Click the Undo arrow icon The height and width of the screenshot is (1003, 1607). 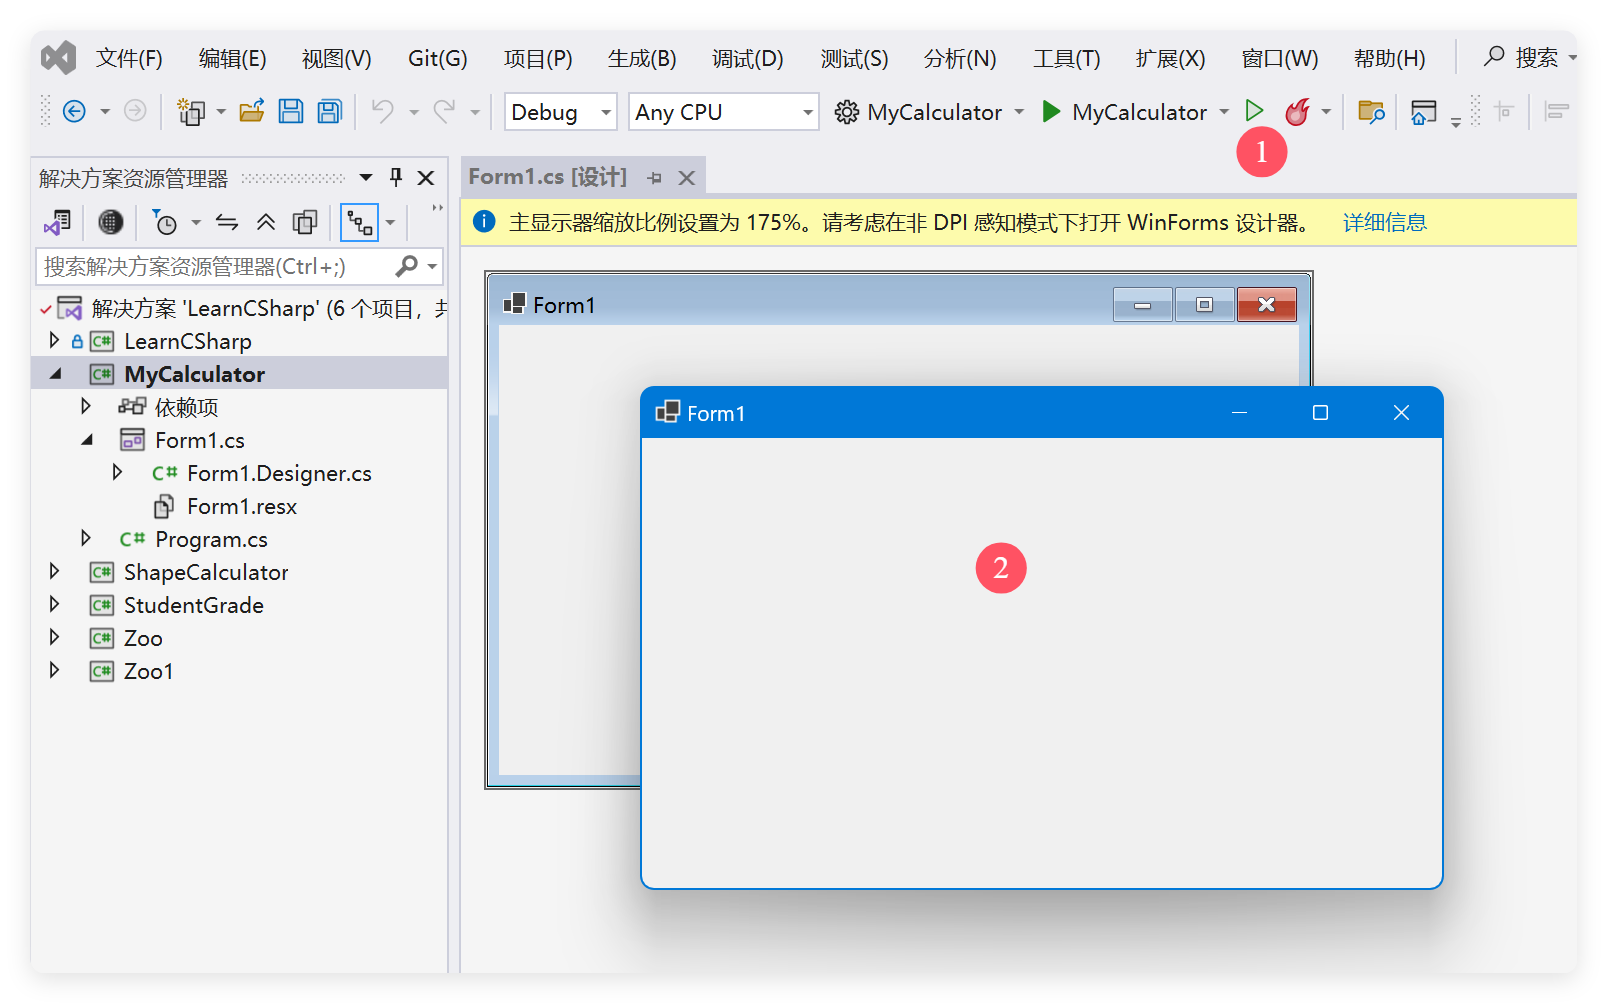pyautogui.click(x=382, y=111)
